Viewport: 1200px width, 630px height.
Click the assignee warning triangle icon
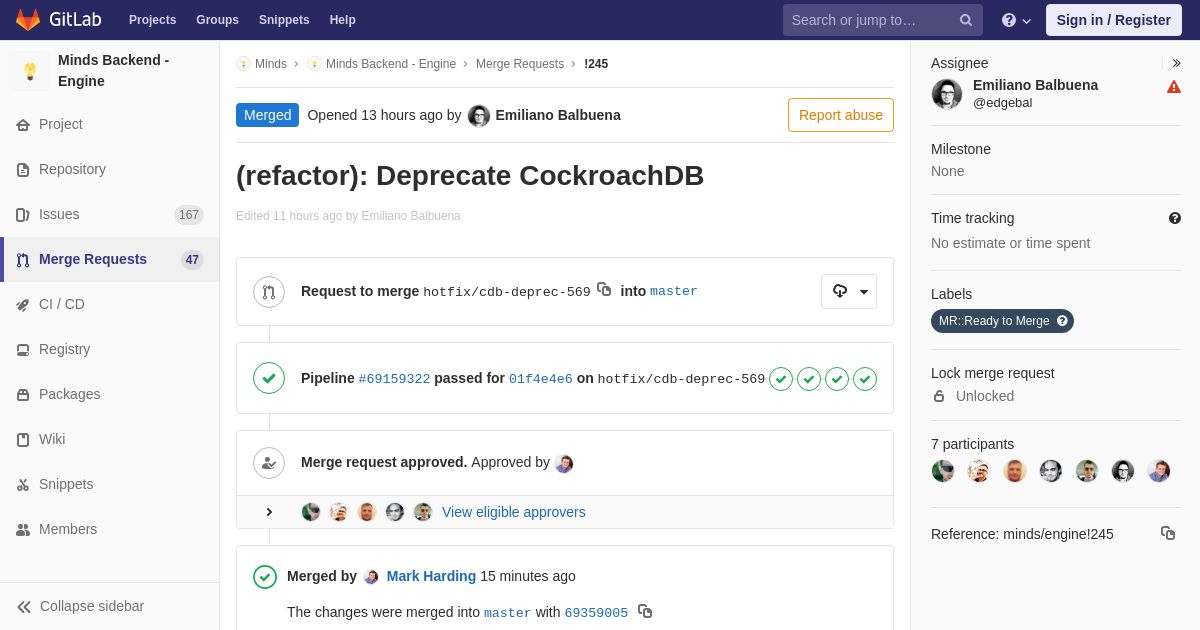(x=1174, y=87)
